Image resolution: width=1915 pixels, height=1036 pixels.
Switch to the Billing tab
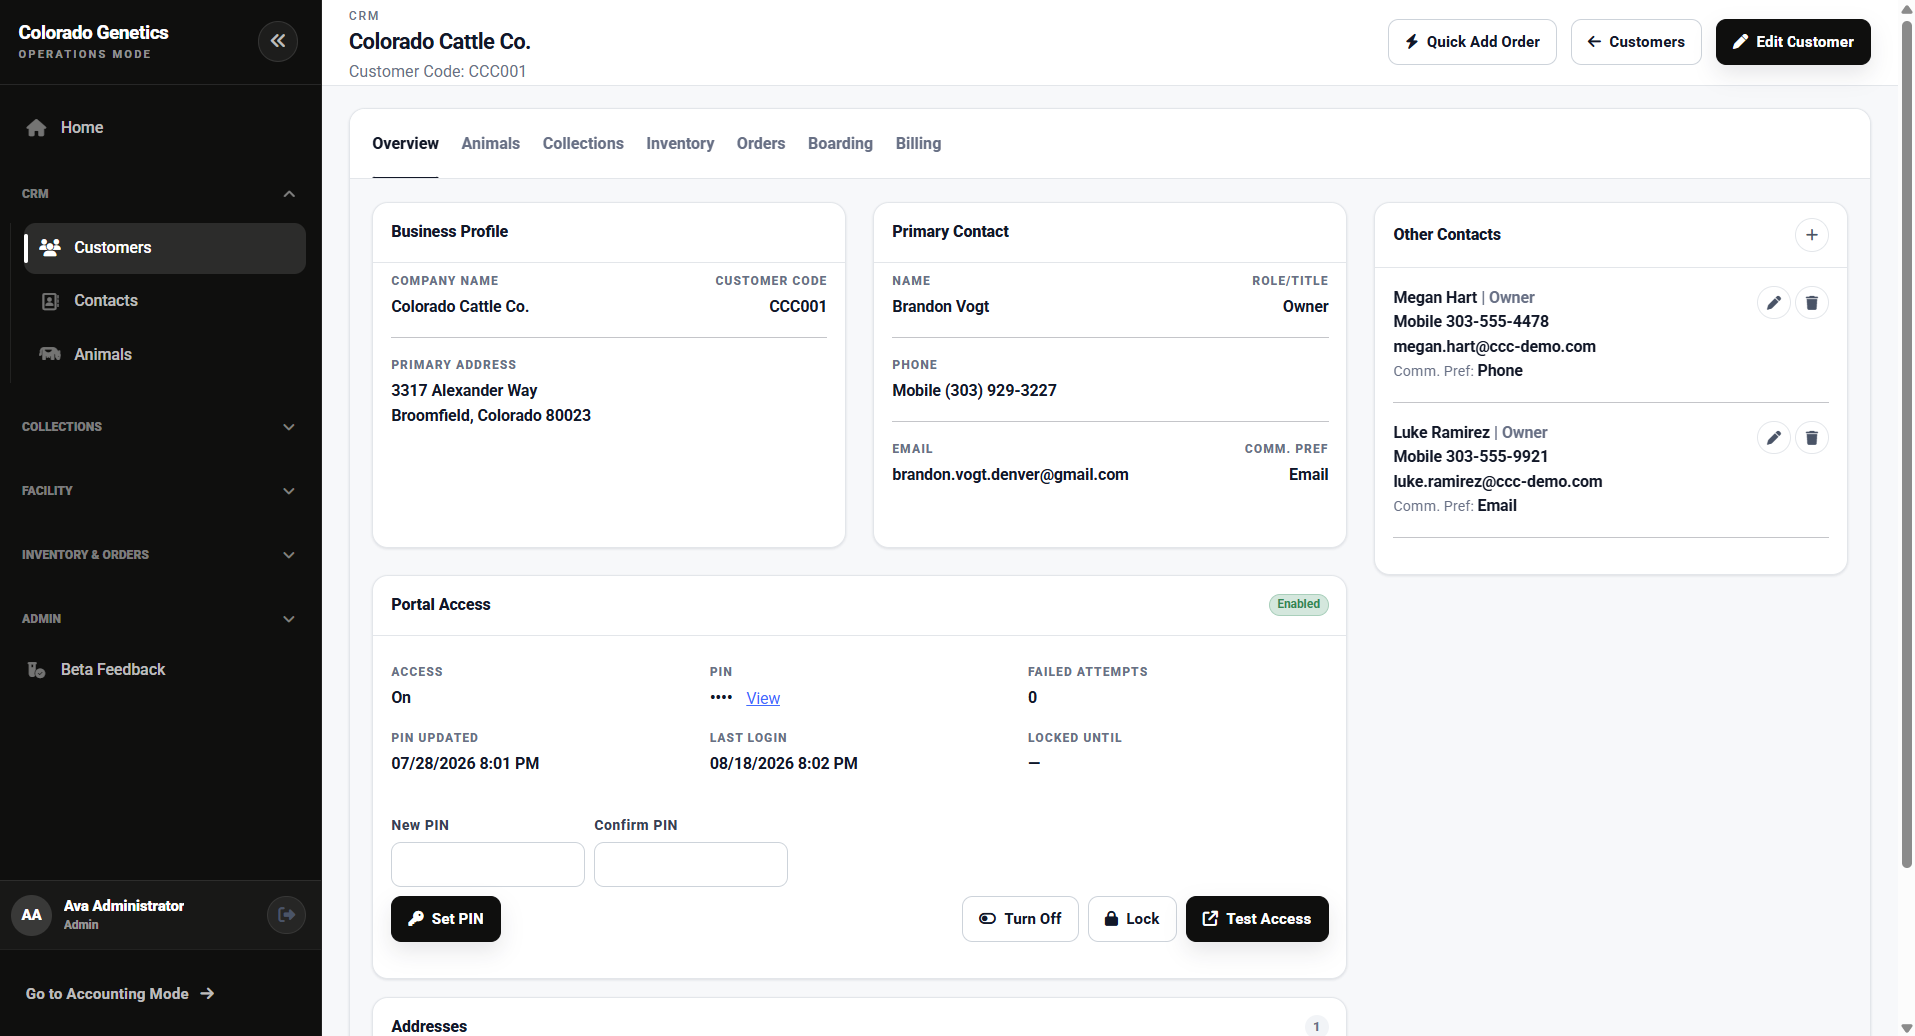918,144
